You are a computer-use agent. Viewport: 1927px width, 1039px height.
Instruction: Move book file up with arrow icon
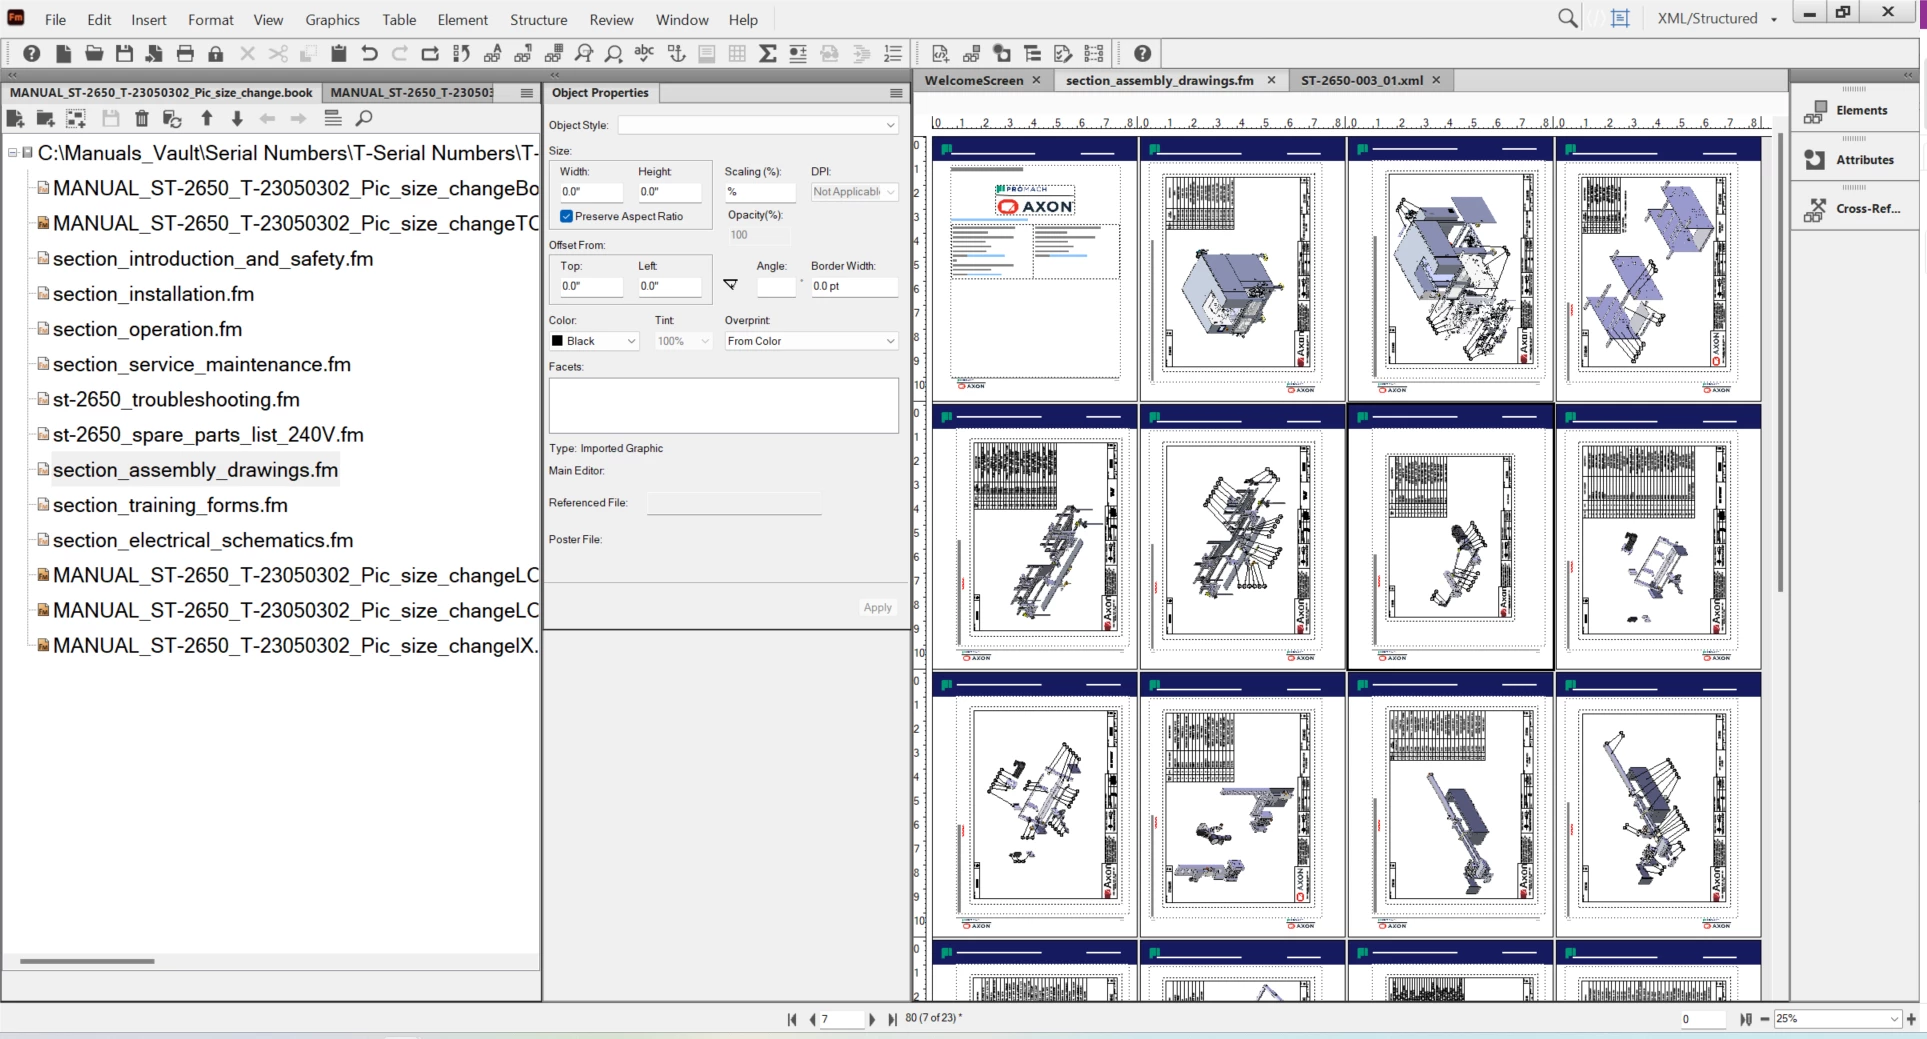207,118
